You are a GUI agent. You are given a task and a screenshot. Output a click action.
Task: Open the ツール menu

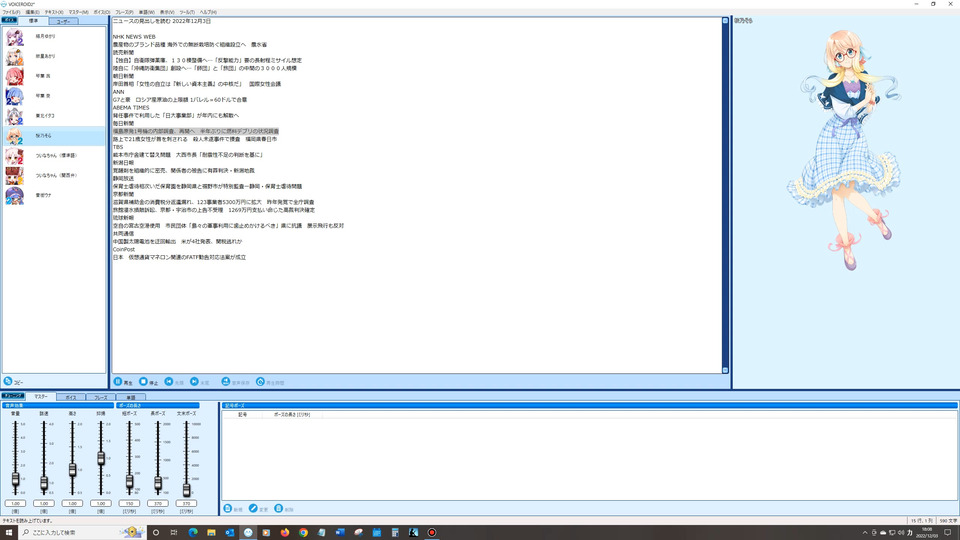[187, 12]
